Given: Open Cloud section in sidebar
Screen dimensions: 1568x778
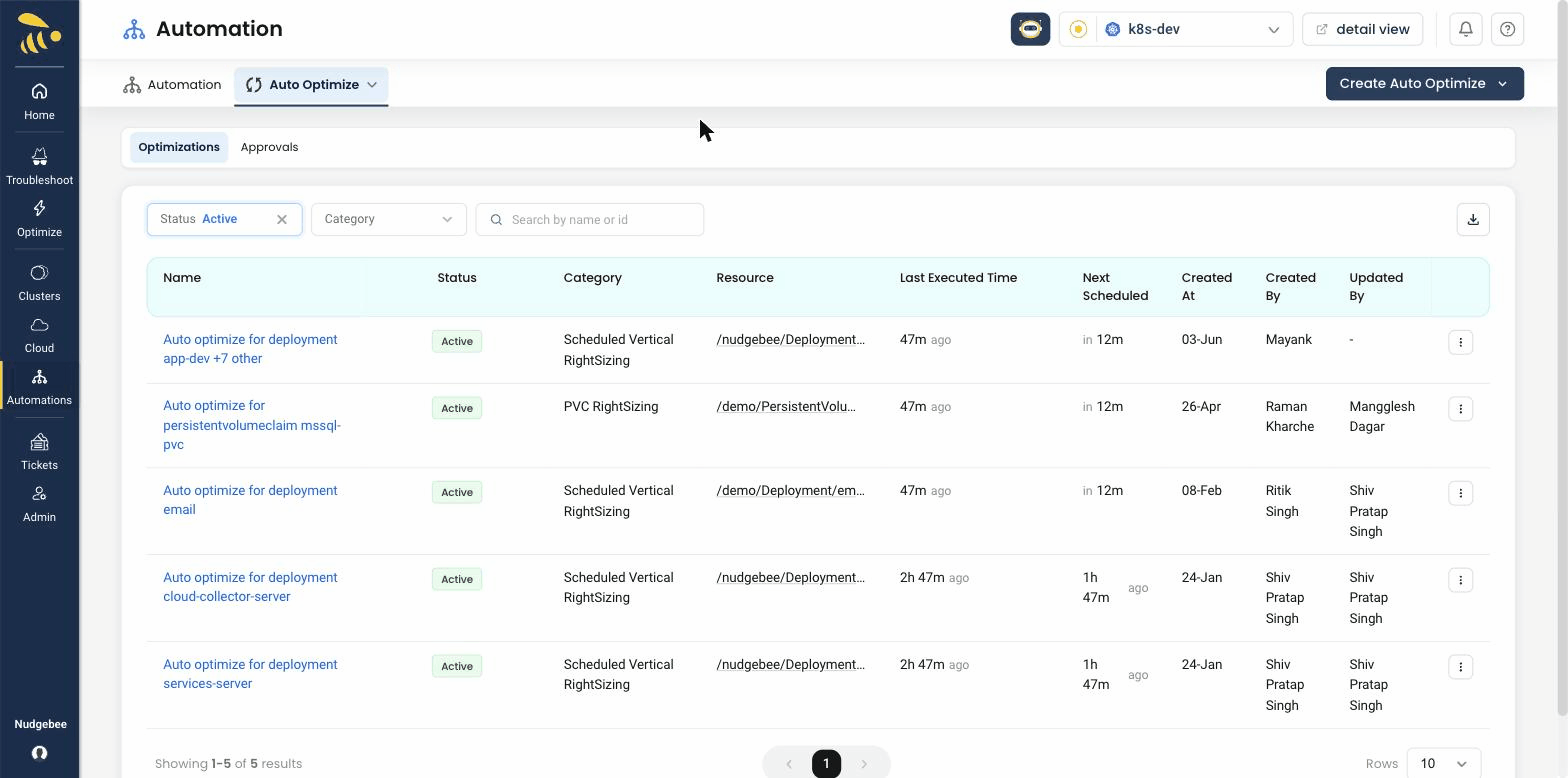Looking at the screenshot, I should click(x=39, y=334).
